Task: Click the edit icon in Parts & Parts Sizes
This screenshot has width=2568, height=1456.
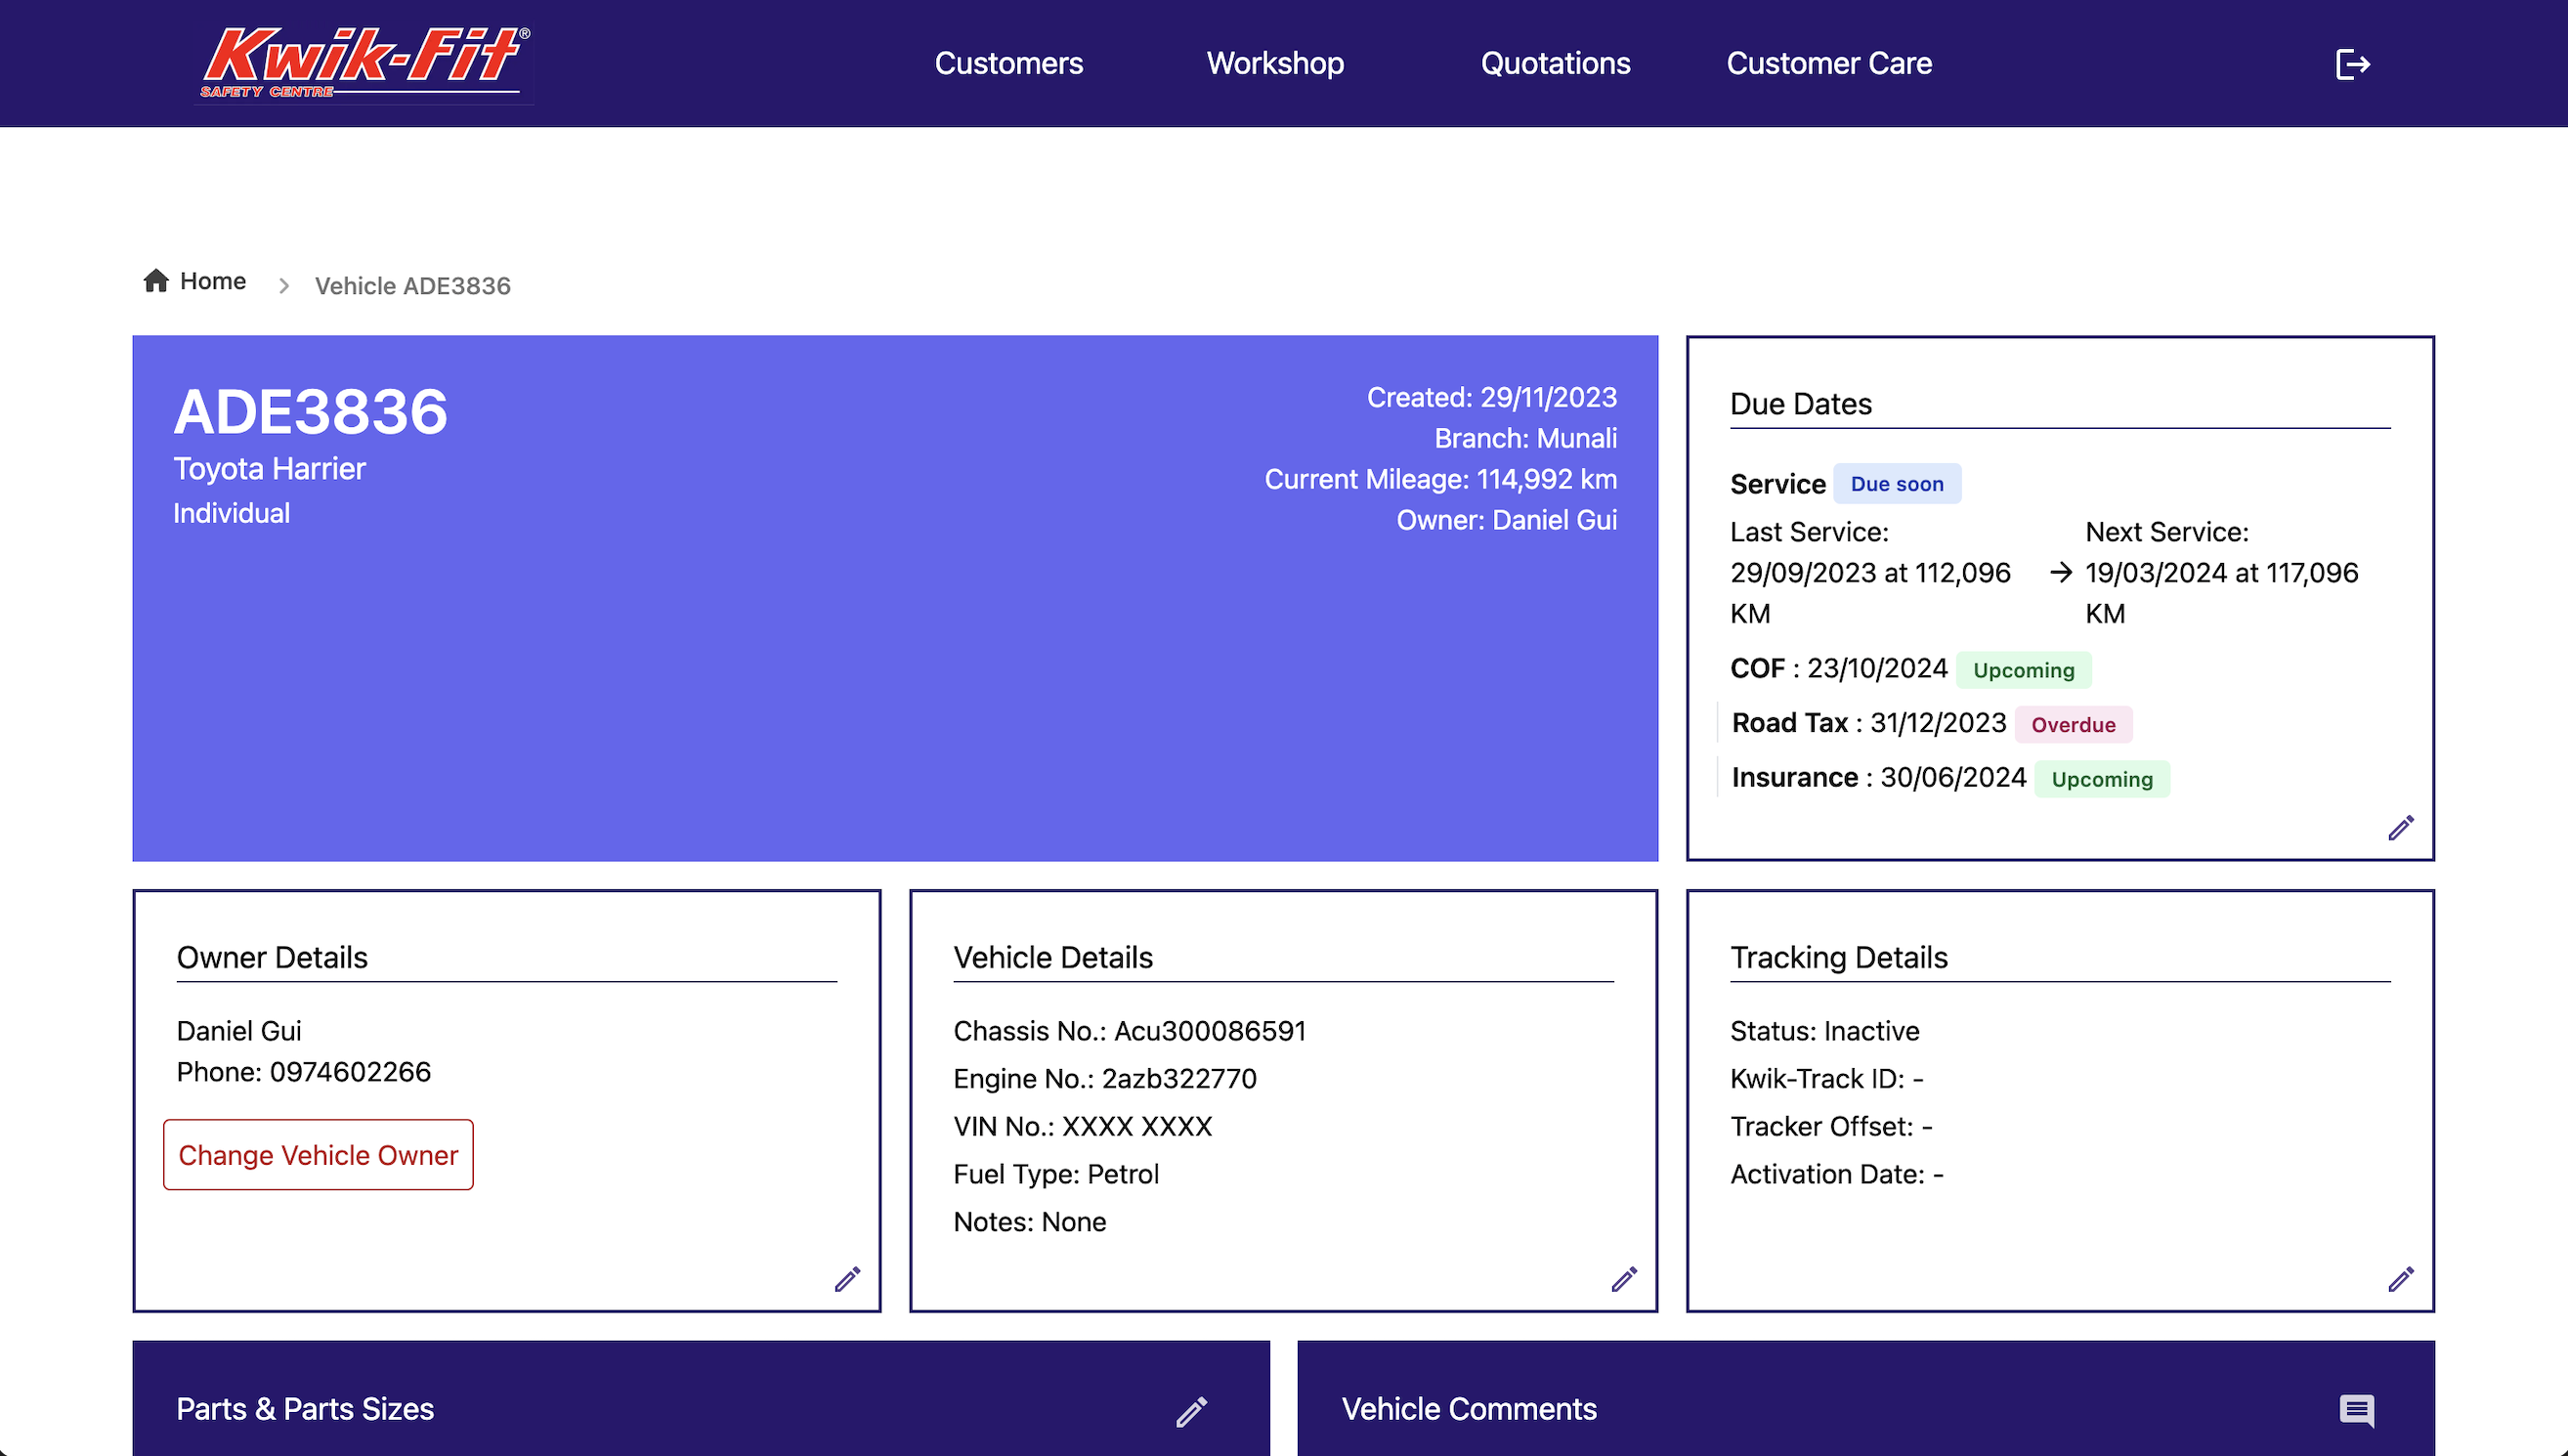Action: [1192, 1408]
